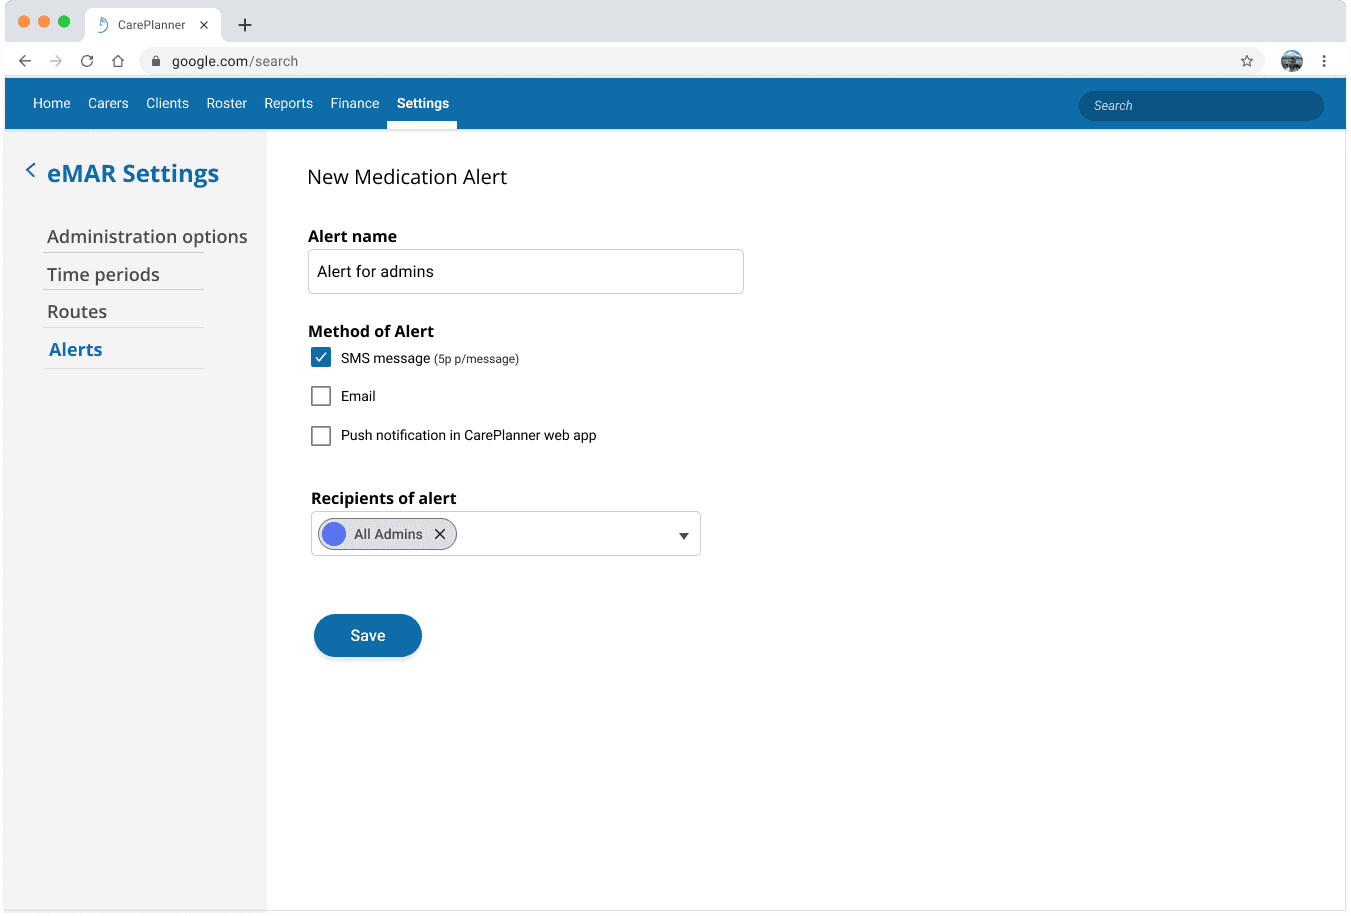
Task: Open the Clients menu item
Action: (x=167, y=103)
